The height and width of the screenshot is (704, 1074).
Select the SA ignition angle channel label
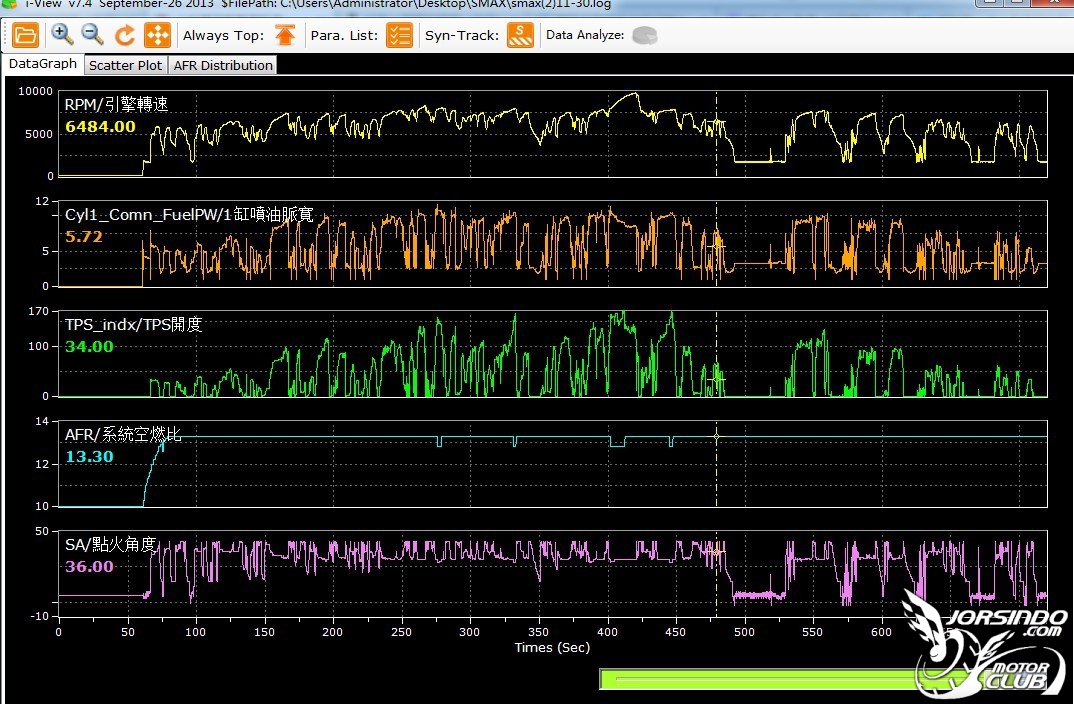point(110,544)
